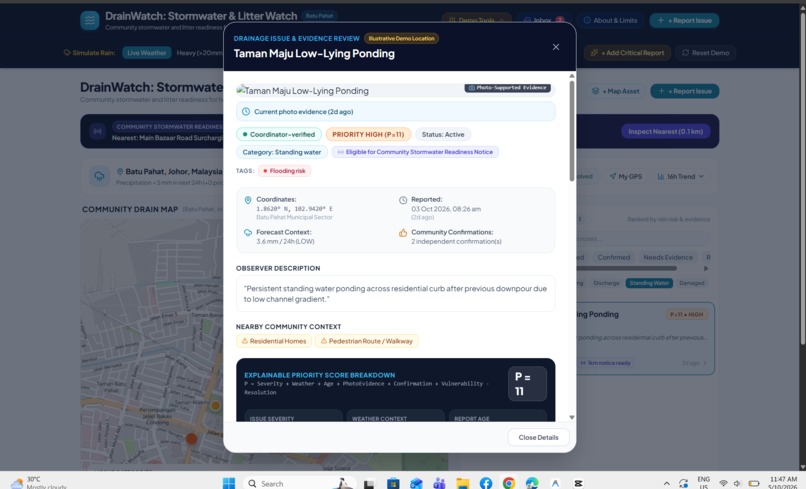Image resolution: width=806 pixels, height=489 pixels.
Task: Open Google Chrome from the taskbar
Action: (509, 483)
